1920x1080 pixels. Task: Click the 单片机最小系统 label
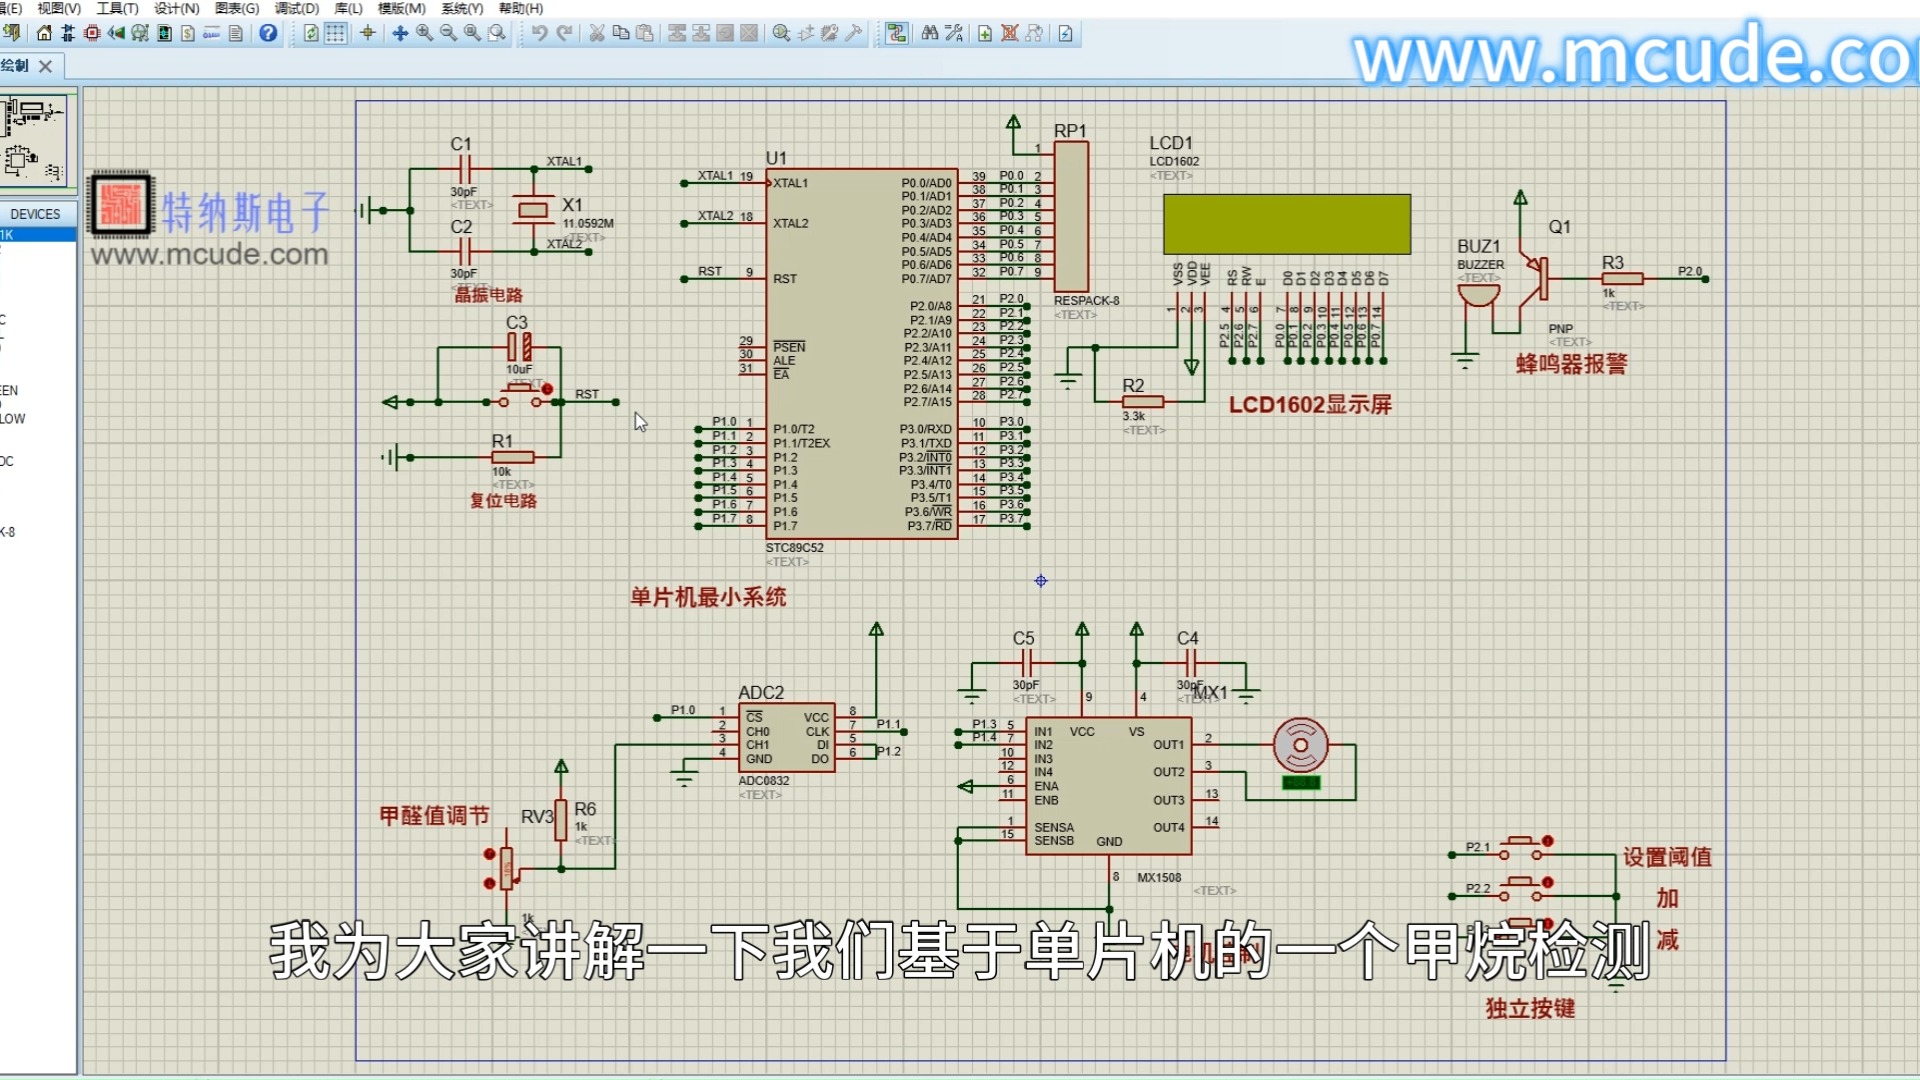point(708,597)
